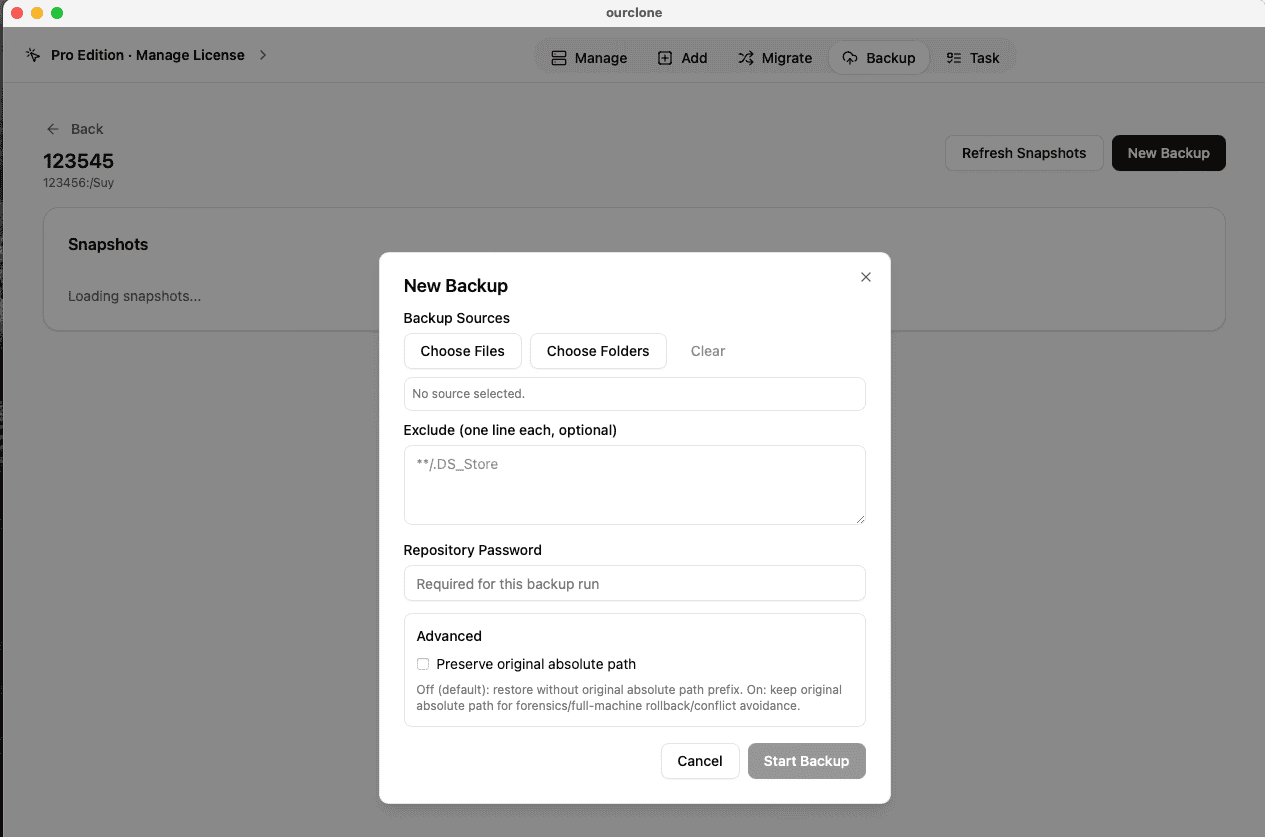Focus the Repository Password field

click(x=634, y=583)
